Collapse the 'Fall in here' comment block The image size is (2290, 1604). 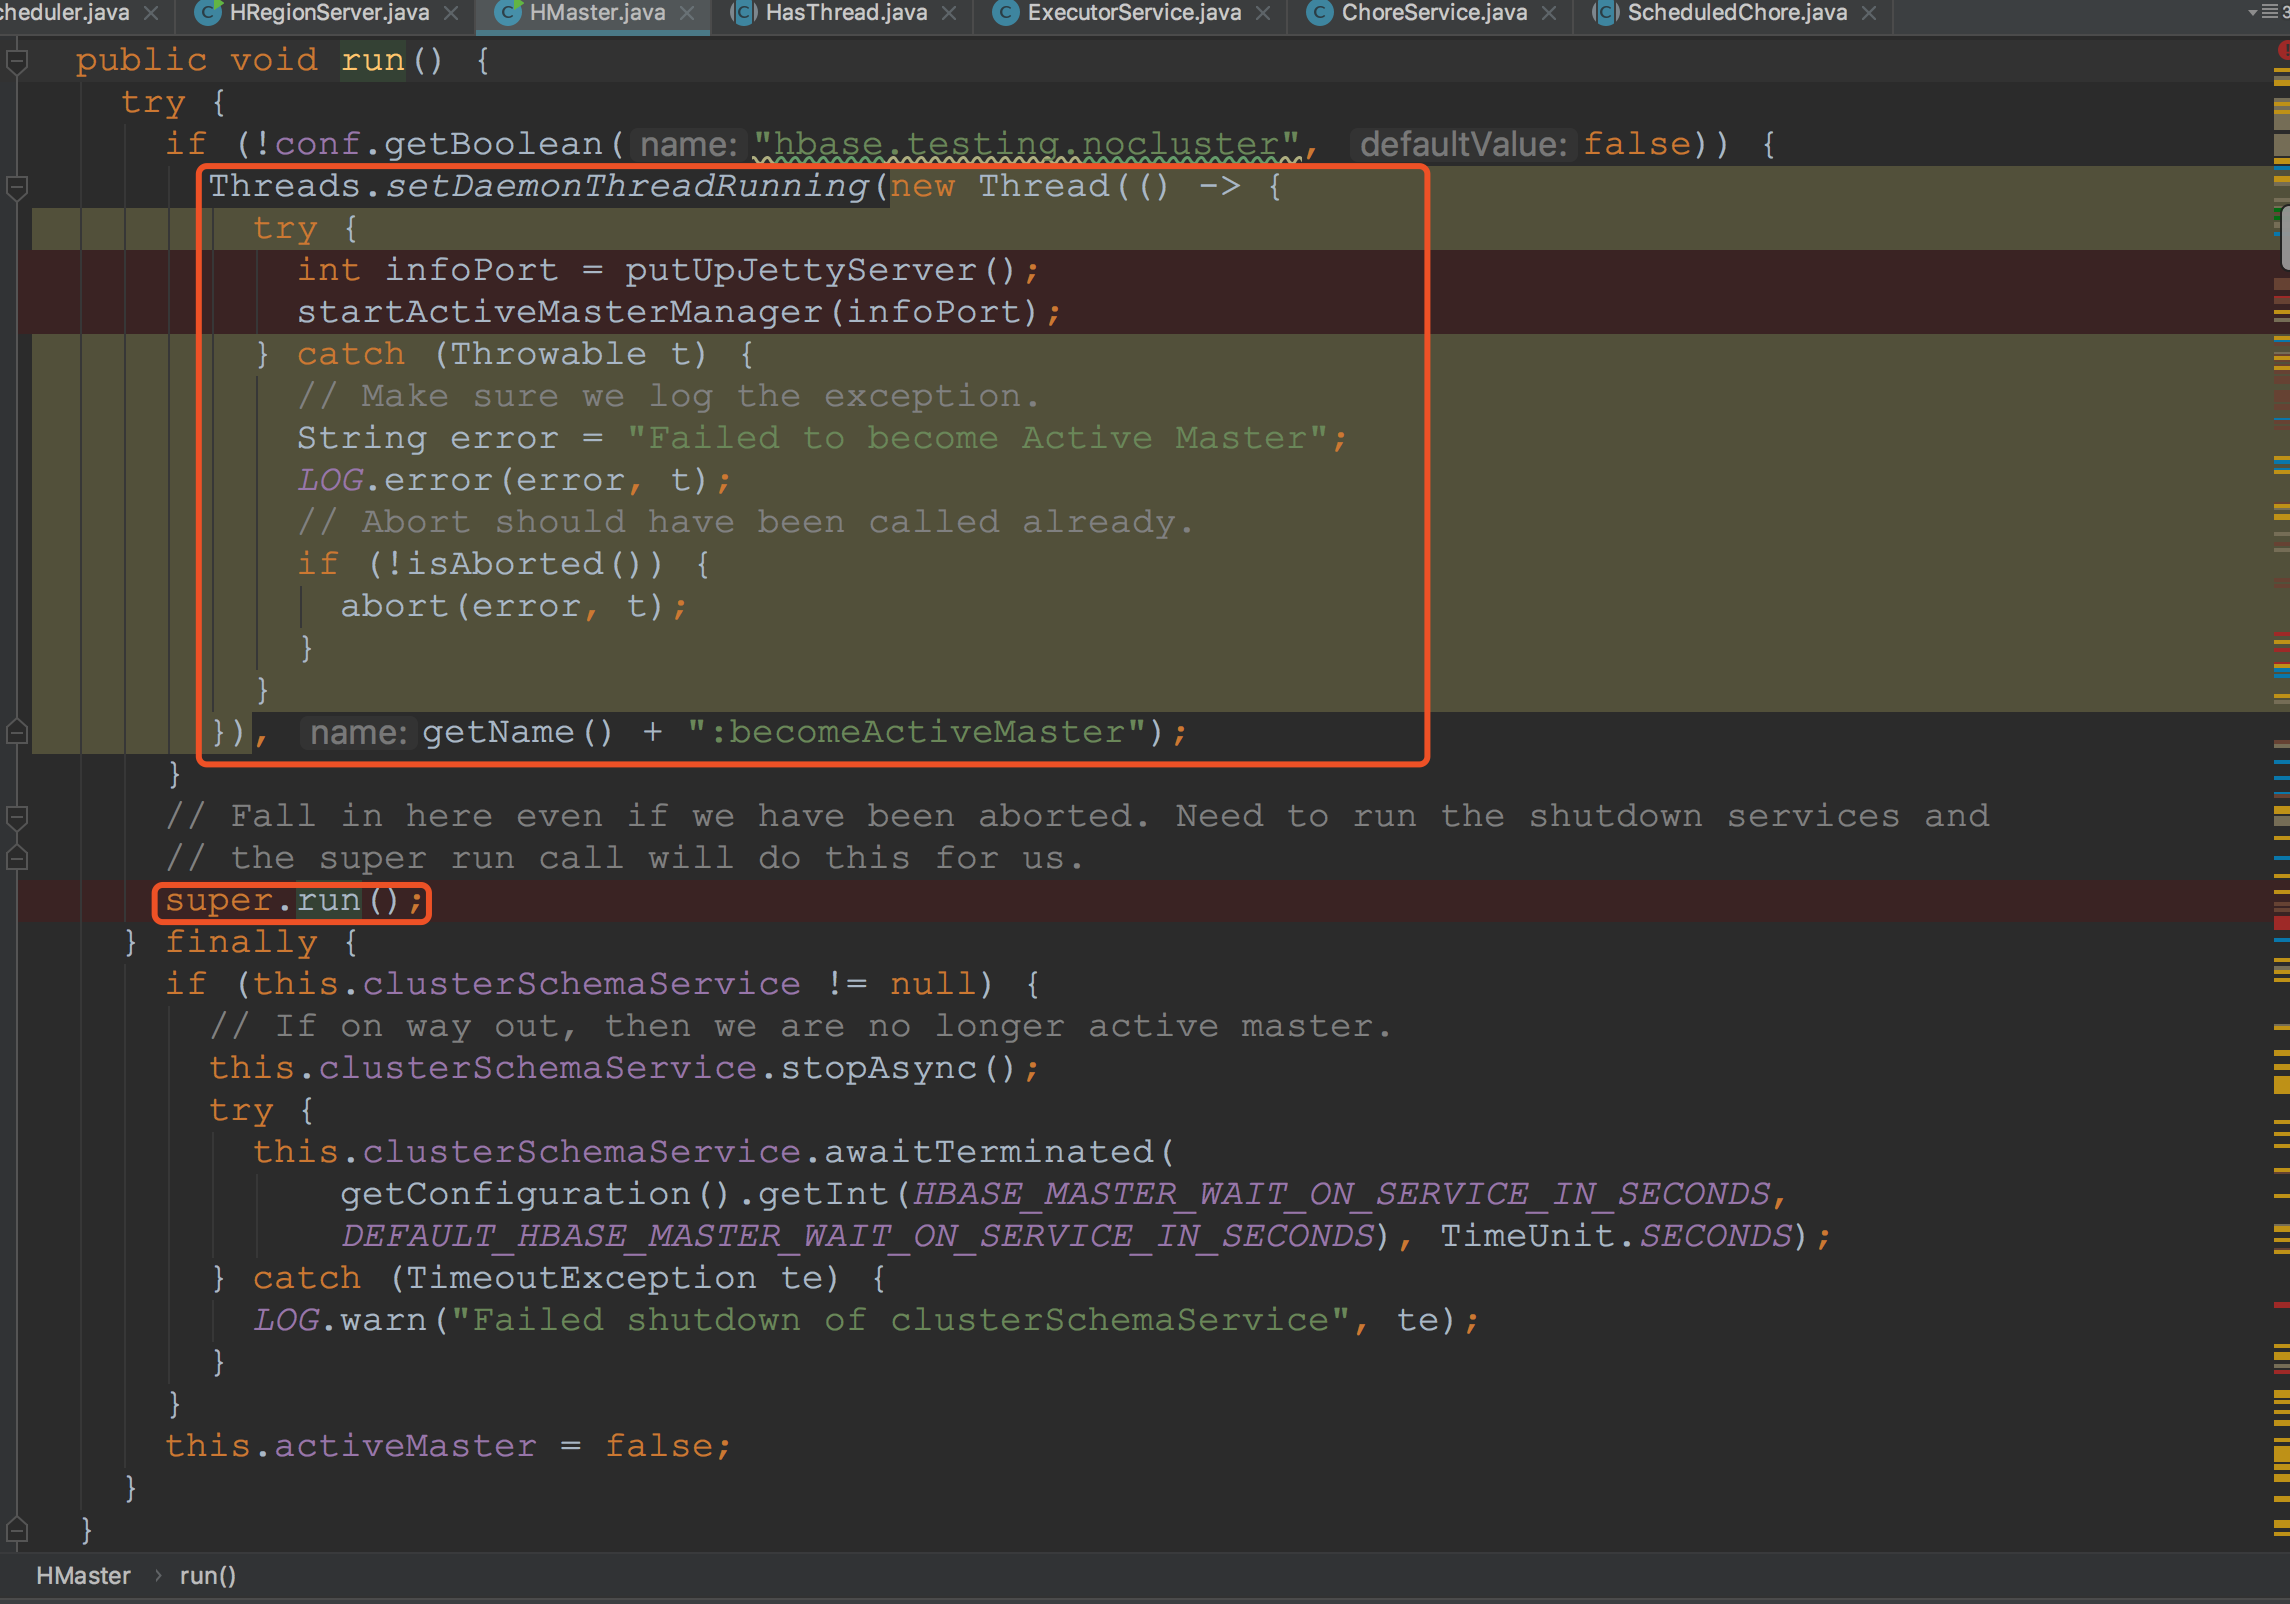pyautogui.click(x=16, y=817)
